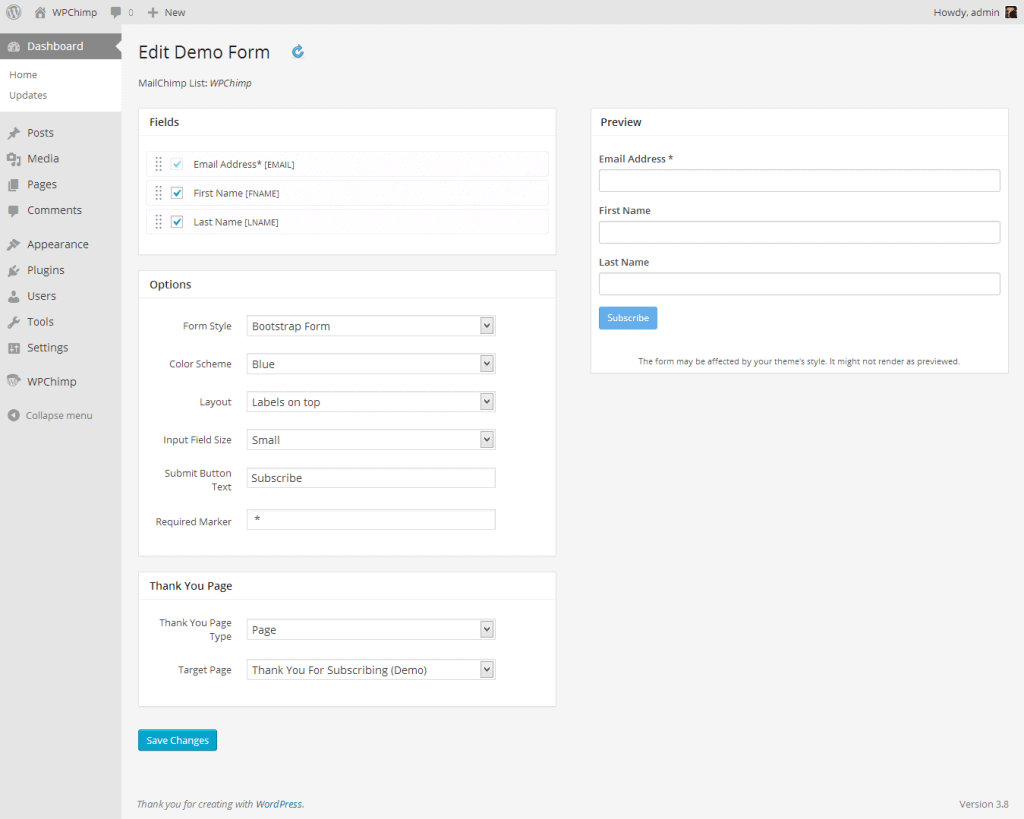Image resolution: width=1024 pixels, height=819 pixels.
Task: Follow the WordPress footer link
Action: click(x=279, y=804)
